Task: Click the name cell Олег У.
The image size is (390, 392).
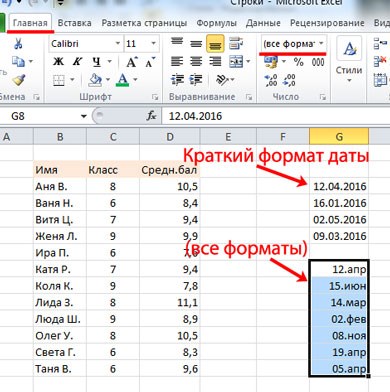Action: click(x=60, y=336)
